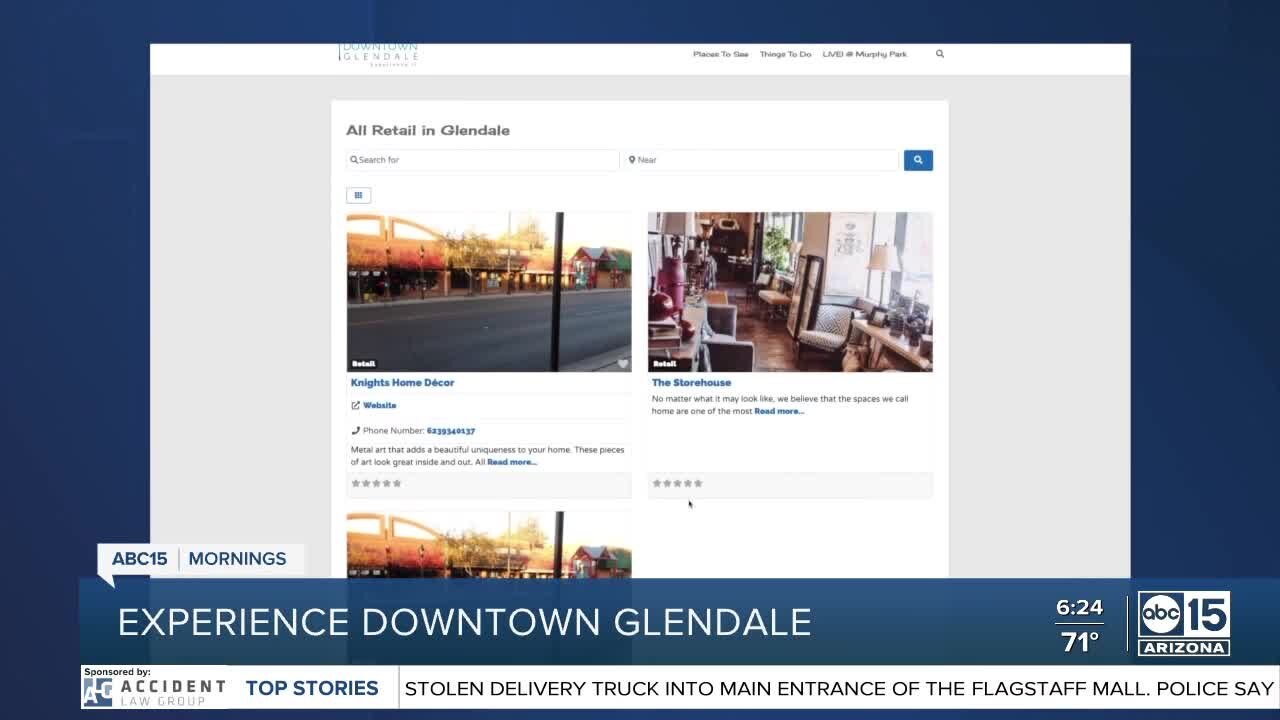Screen dimensions: 1280x720
Task: Rate Knights Home Décor with the stars
Action: [376, 483]
